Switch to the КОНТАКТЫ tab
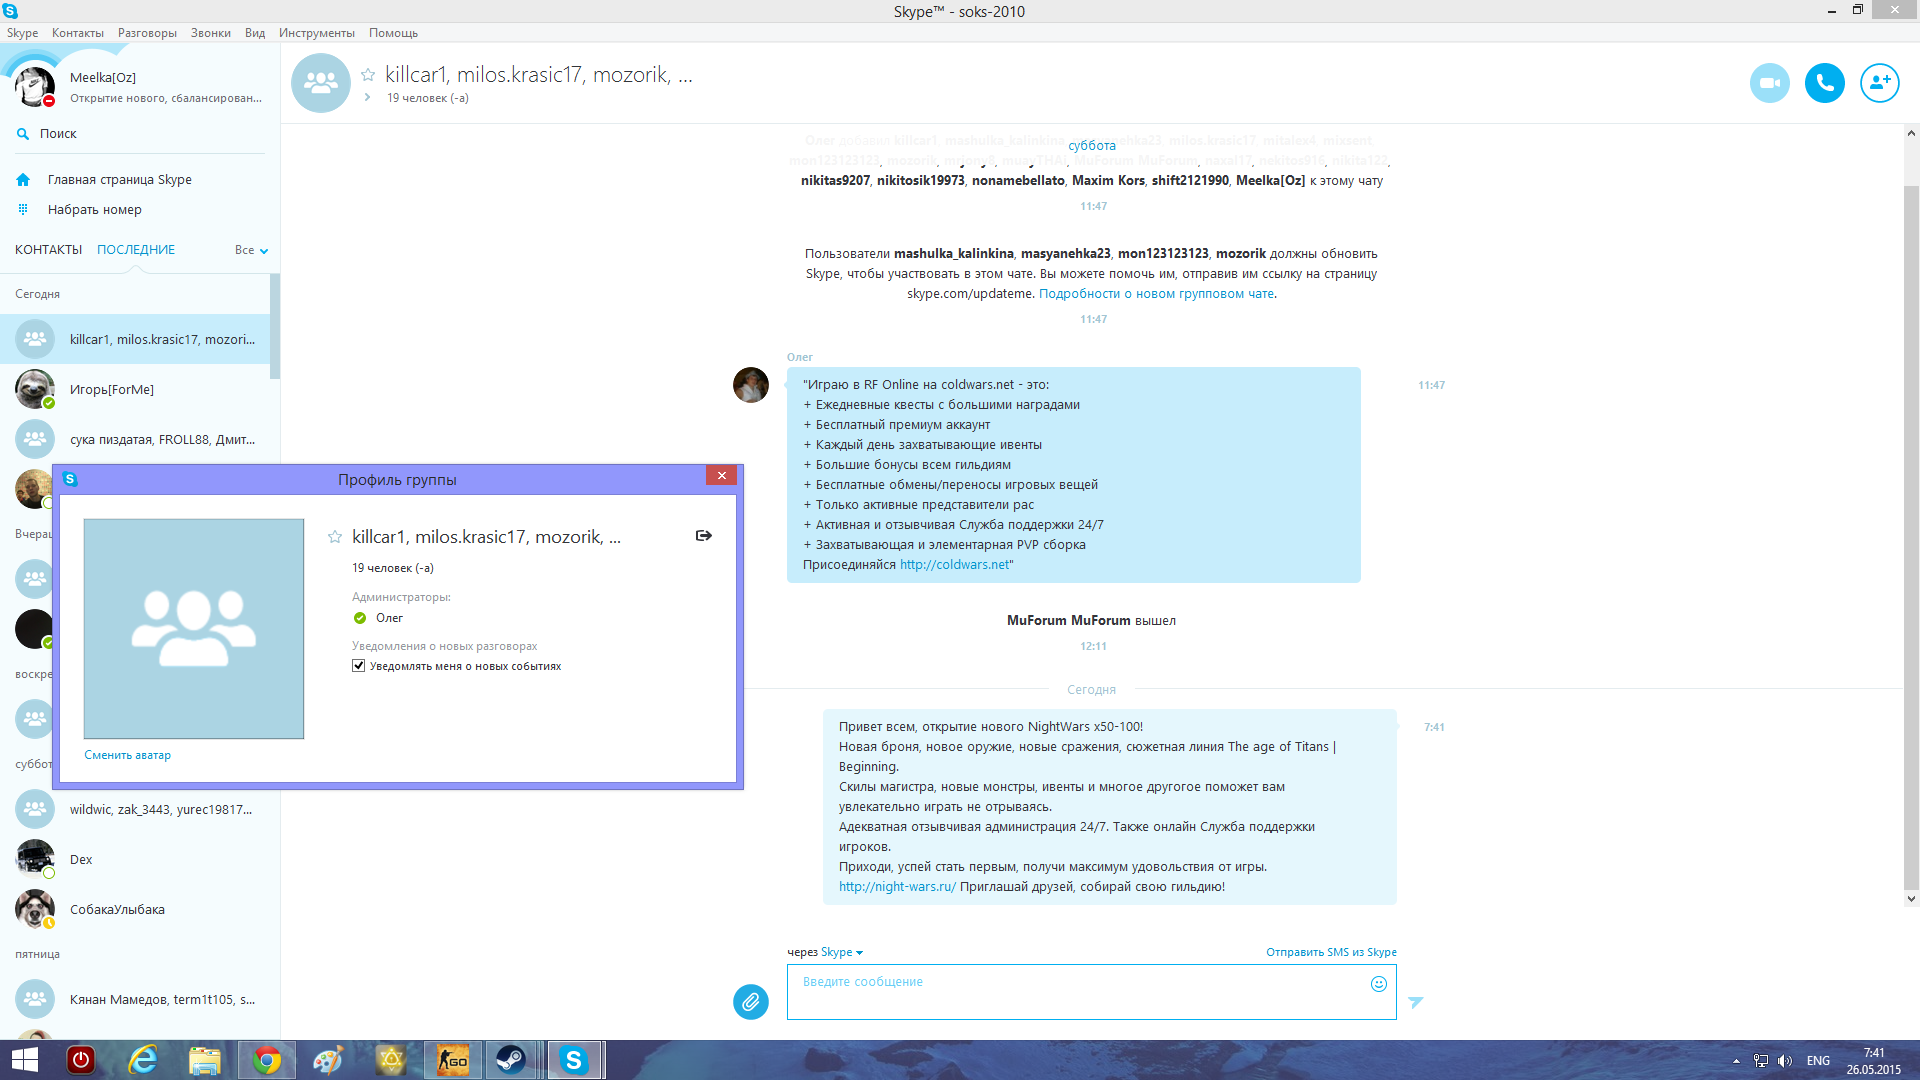This screenshot has height=1080, width=1920. coord(48,250)
